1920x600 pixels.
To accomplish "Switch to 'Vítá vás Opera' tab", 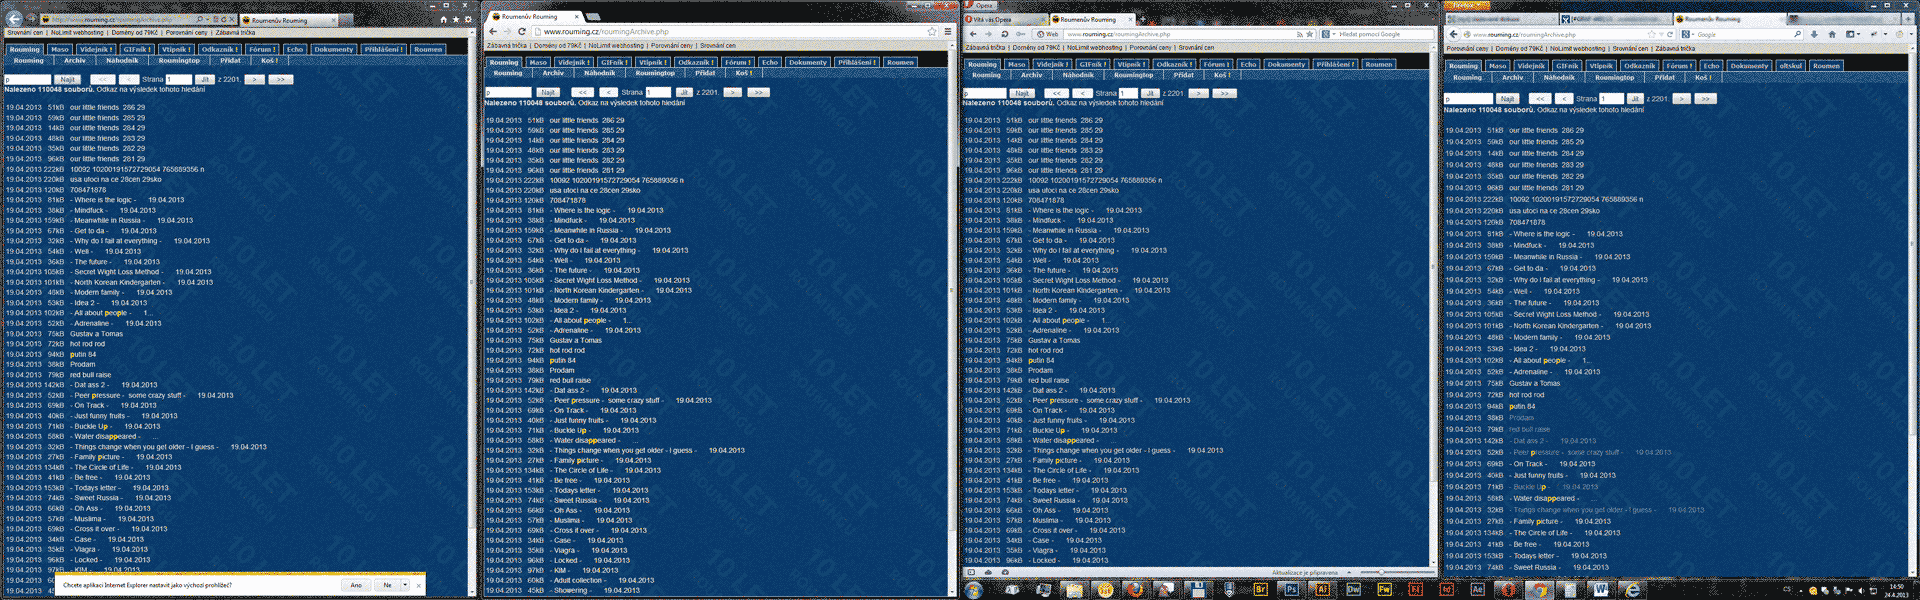I will tap(1005, 19).
